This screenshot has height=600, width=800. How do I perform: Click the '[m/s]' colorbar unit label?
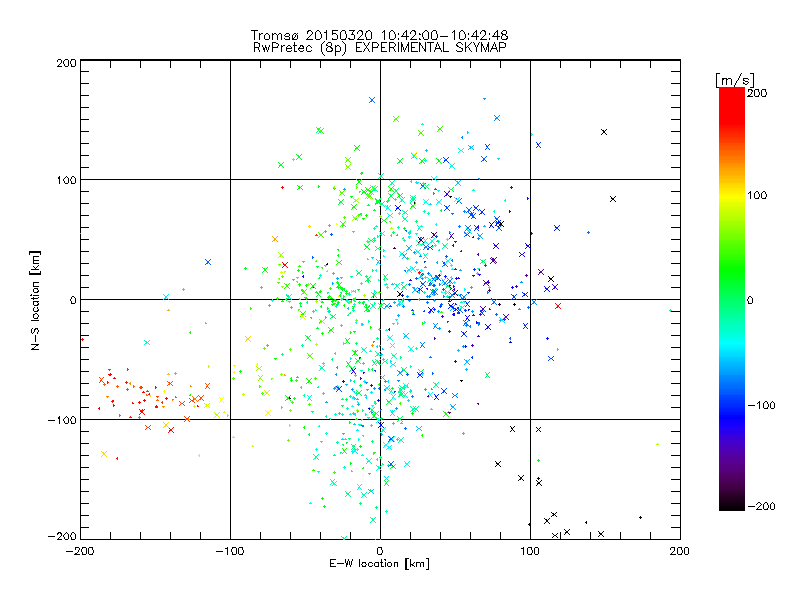point(735,80)
